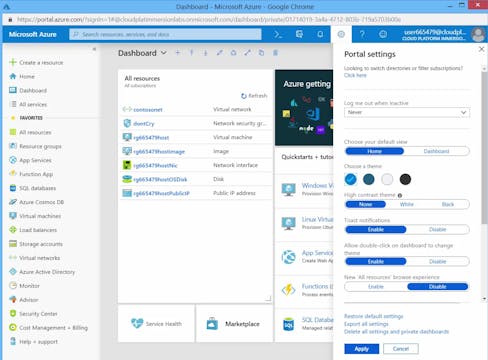
Task: Click the Upload dashboard arrow icon
Action: pyautogui.click(x=192, y=53)
